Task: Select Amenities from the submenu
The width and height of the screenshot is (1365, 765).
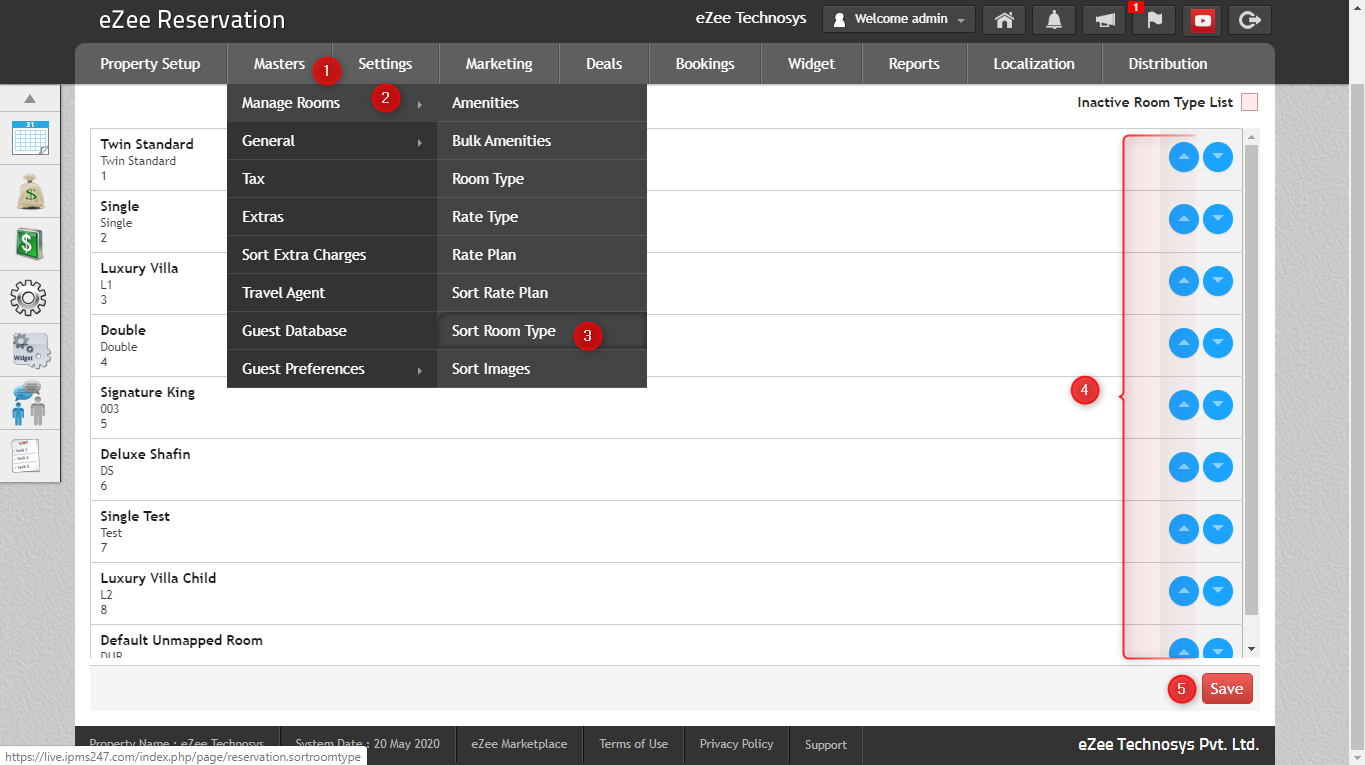Action: pos(542,103)
